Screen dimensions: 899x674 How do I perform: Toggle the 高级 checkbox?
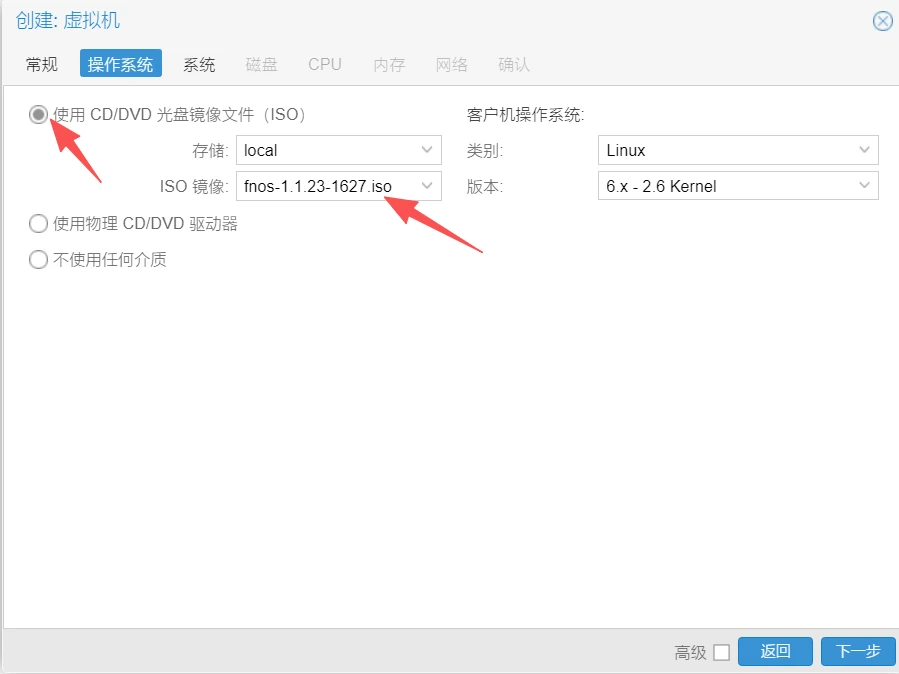[x=721, y=653]
